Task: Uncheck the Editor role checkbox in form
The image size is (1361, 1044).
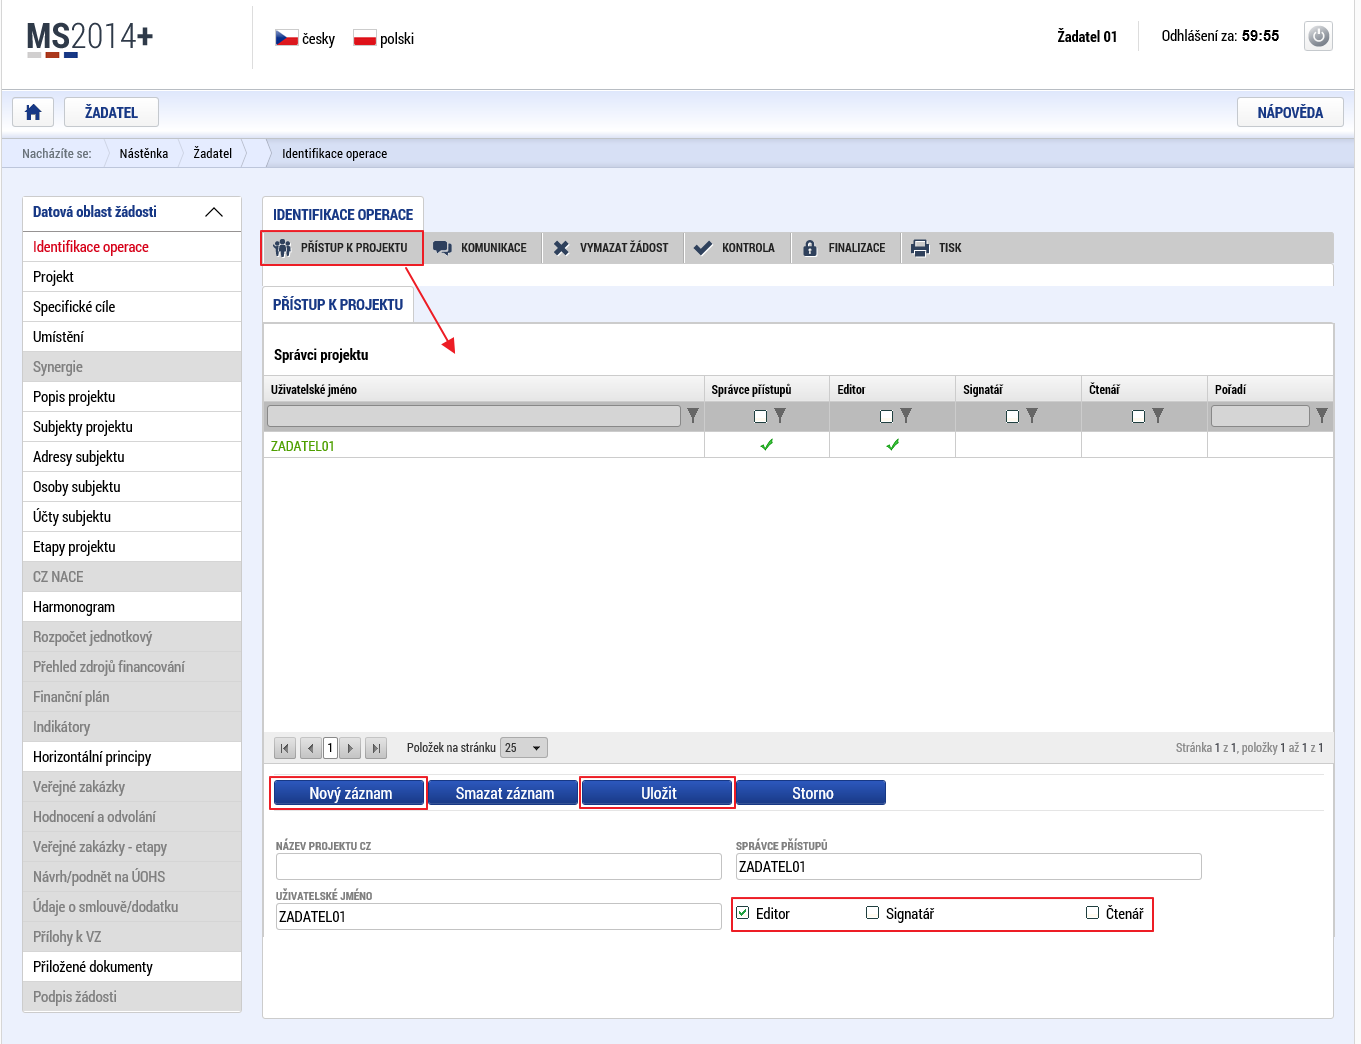Action: click(743, 913)
